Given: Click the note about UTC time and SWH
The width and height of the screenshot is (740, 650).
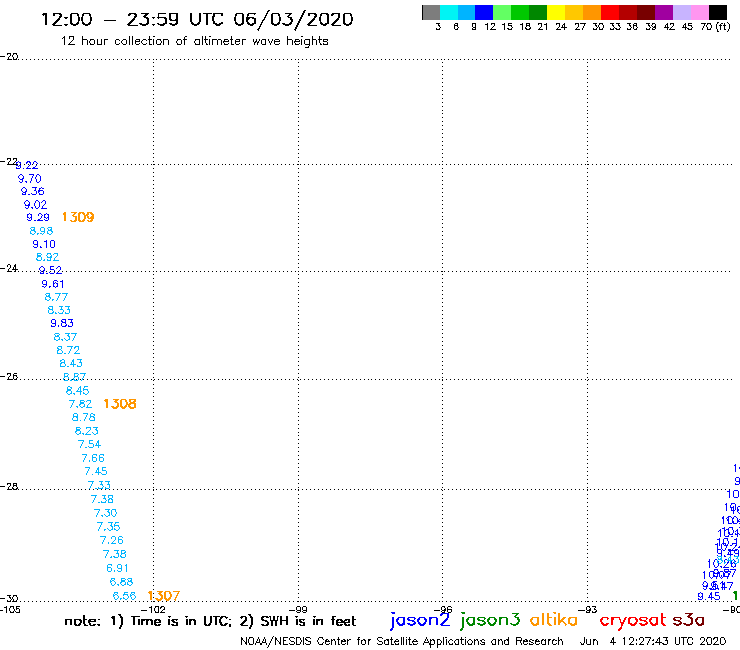Looking at the screenshot, I should coord(210,621).
